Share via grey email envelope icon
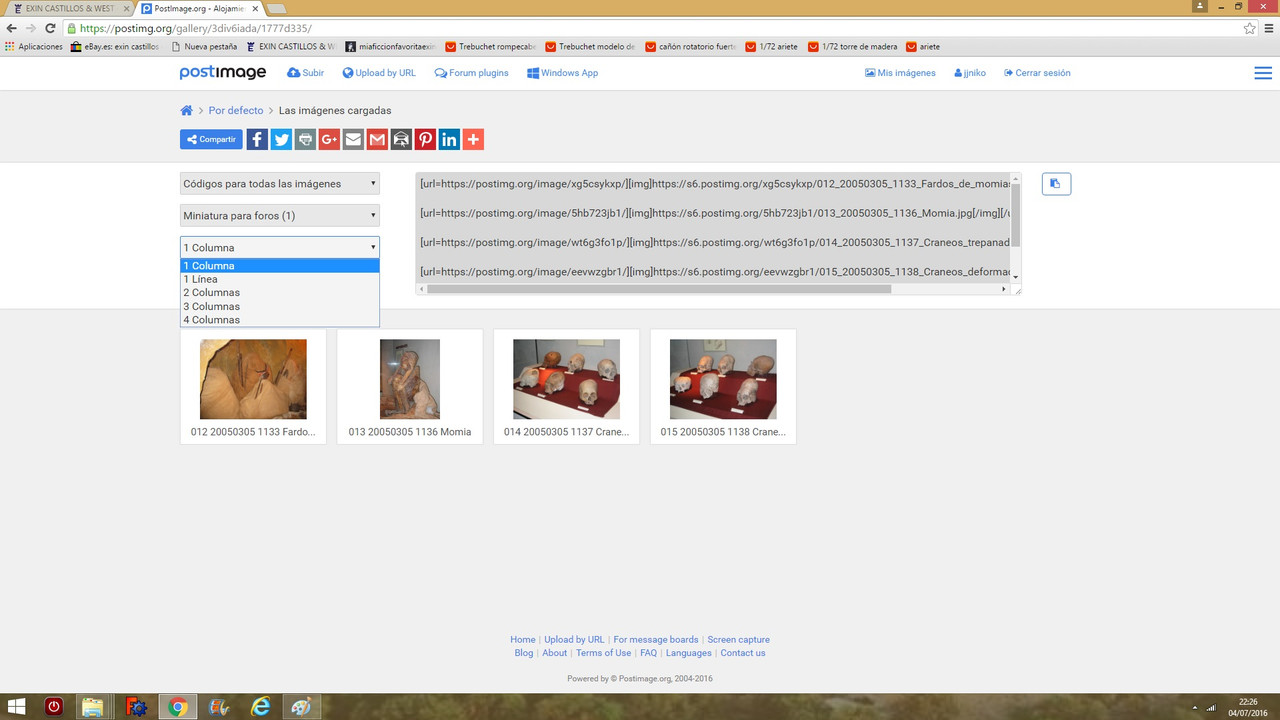 [353, 140]
